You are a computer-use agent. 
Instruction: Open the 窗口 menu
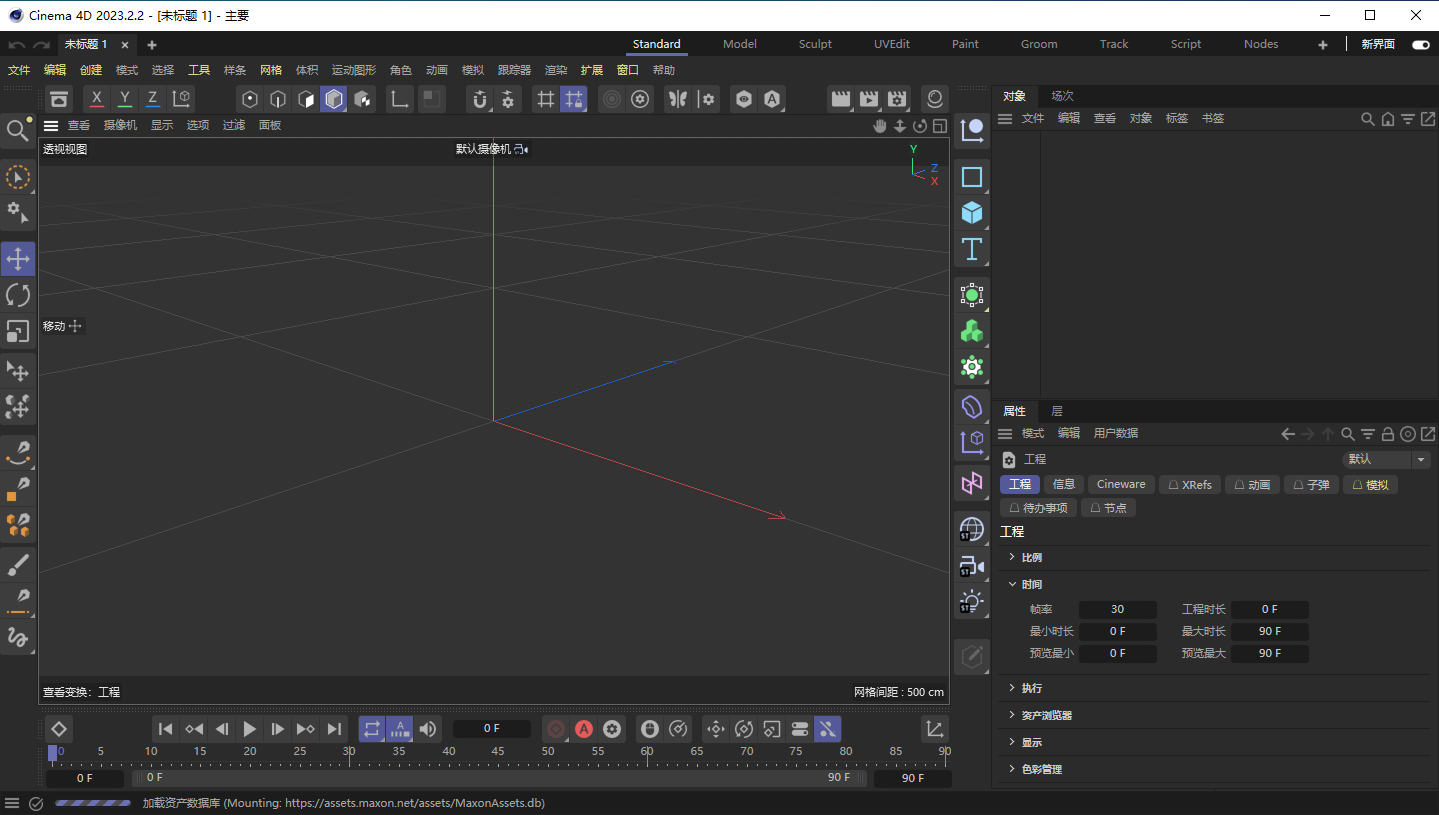click(x=627, y=69)
